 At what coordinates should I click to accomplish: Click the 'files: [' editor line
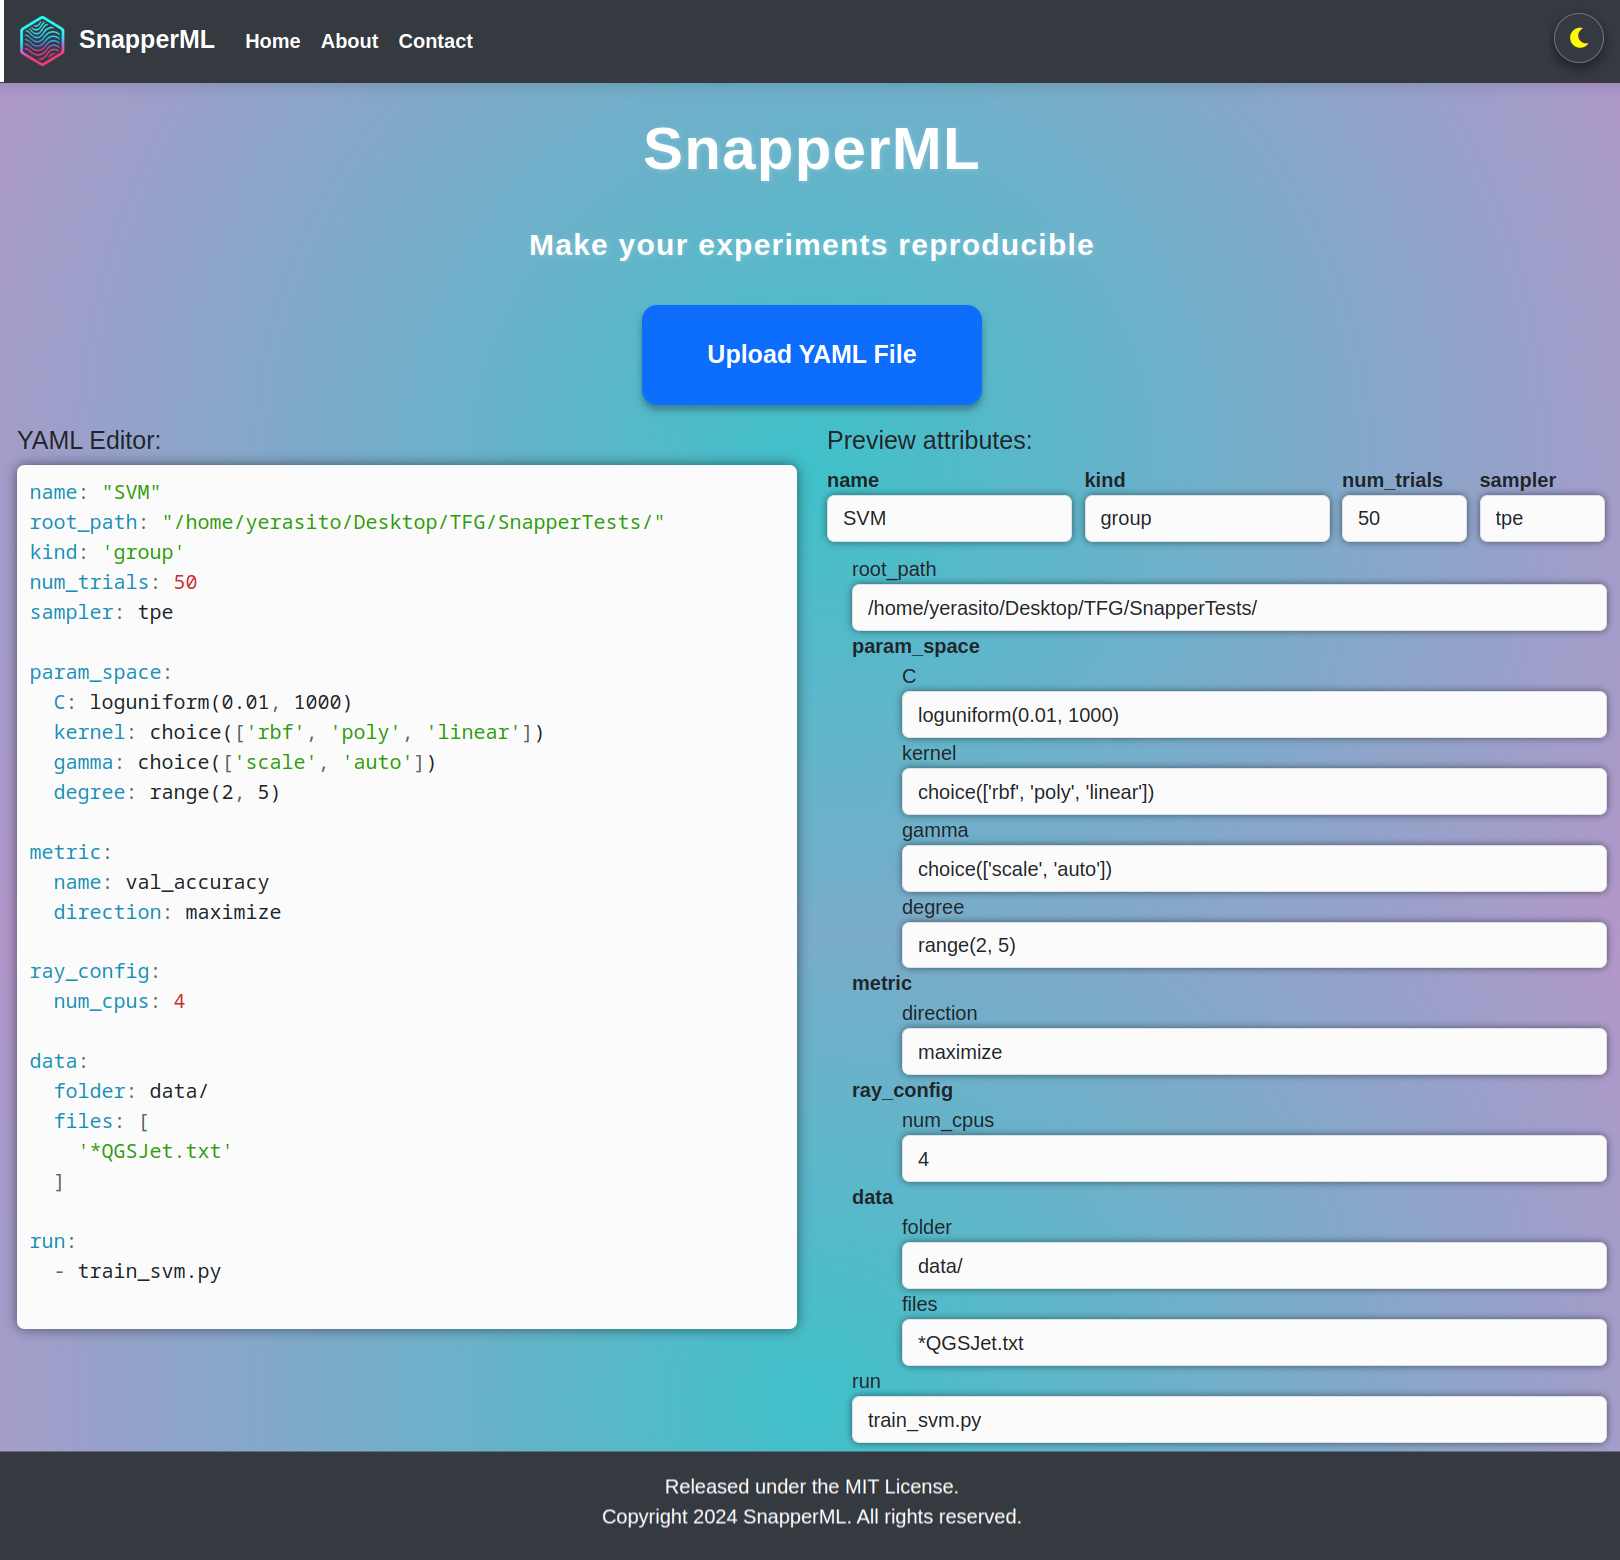tap(101, 1121)
